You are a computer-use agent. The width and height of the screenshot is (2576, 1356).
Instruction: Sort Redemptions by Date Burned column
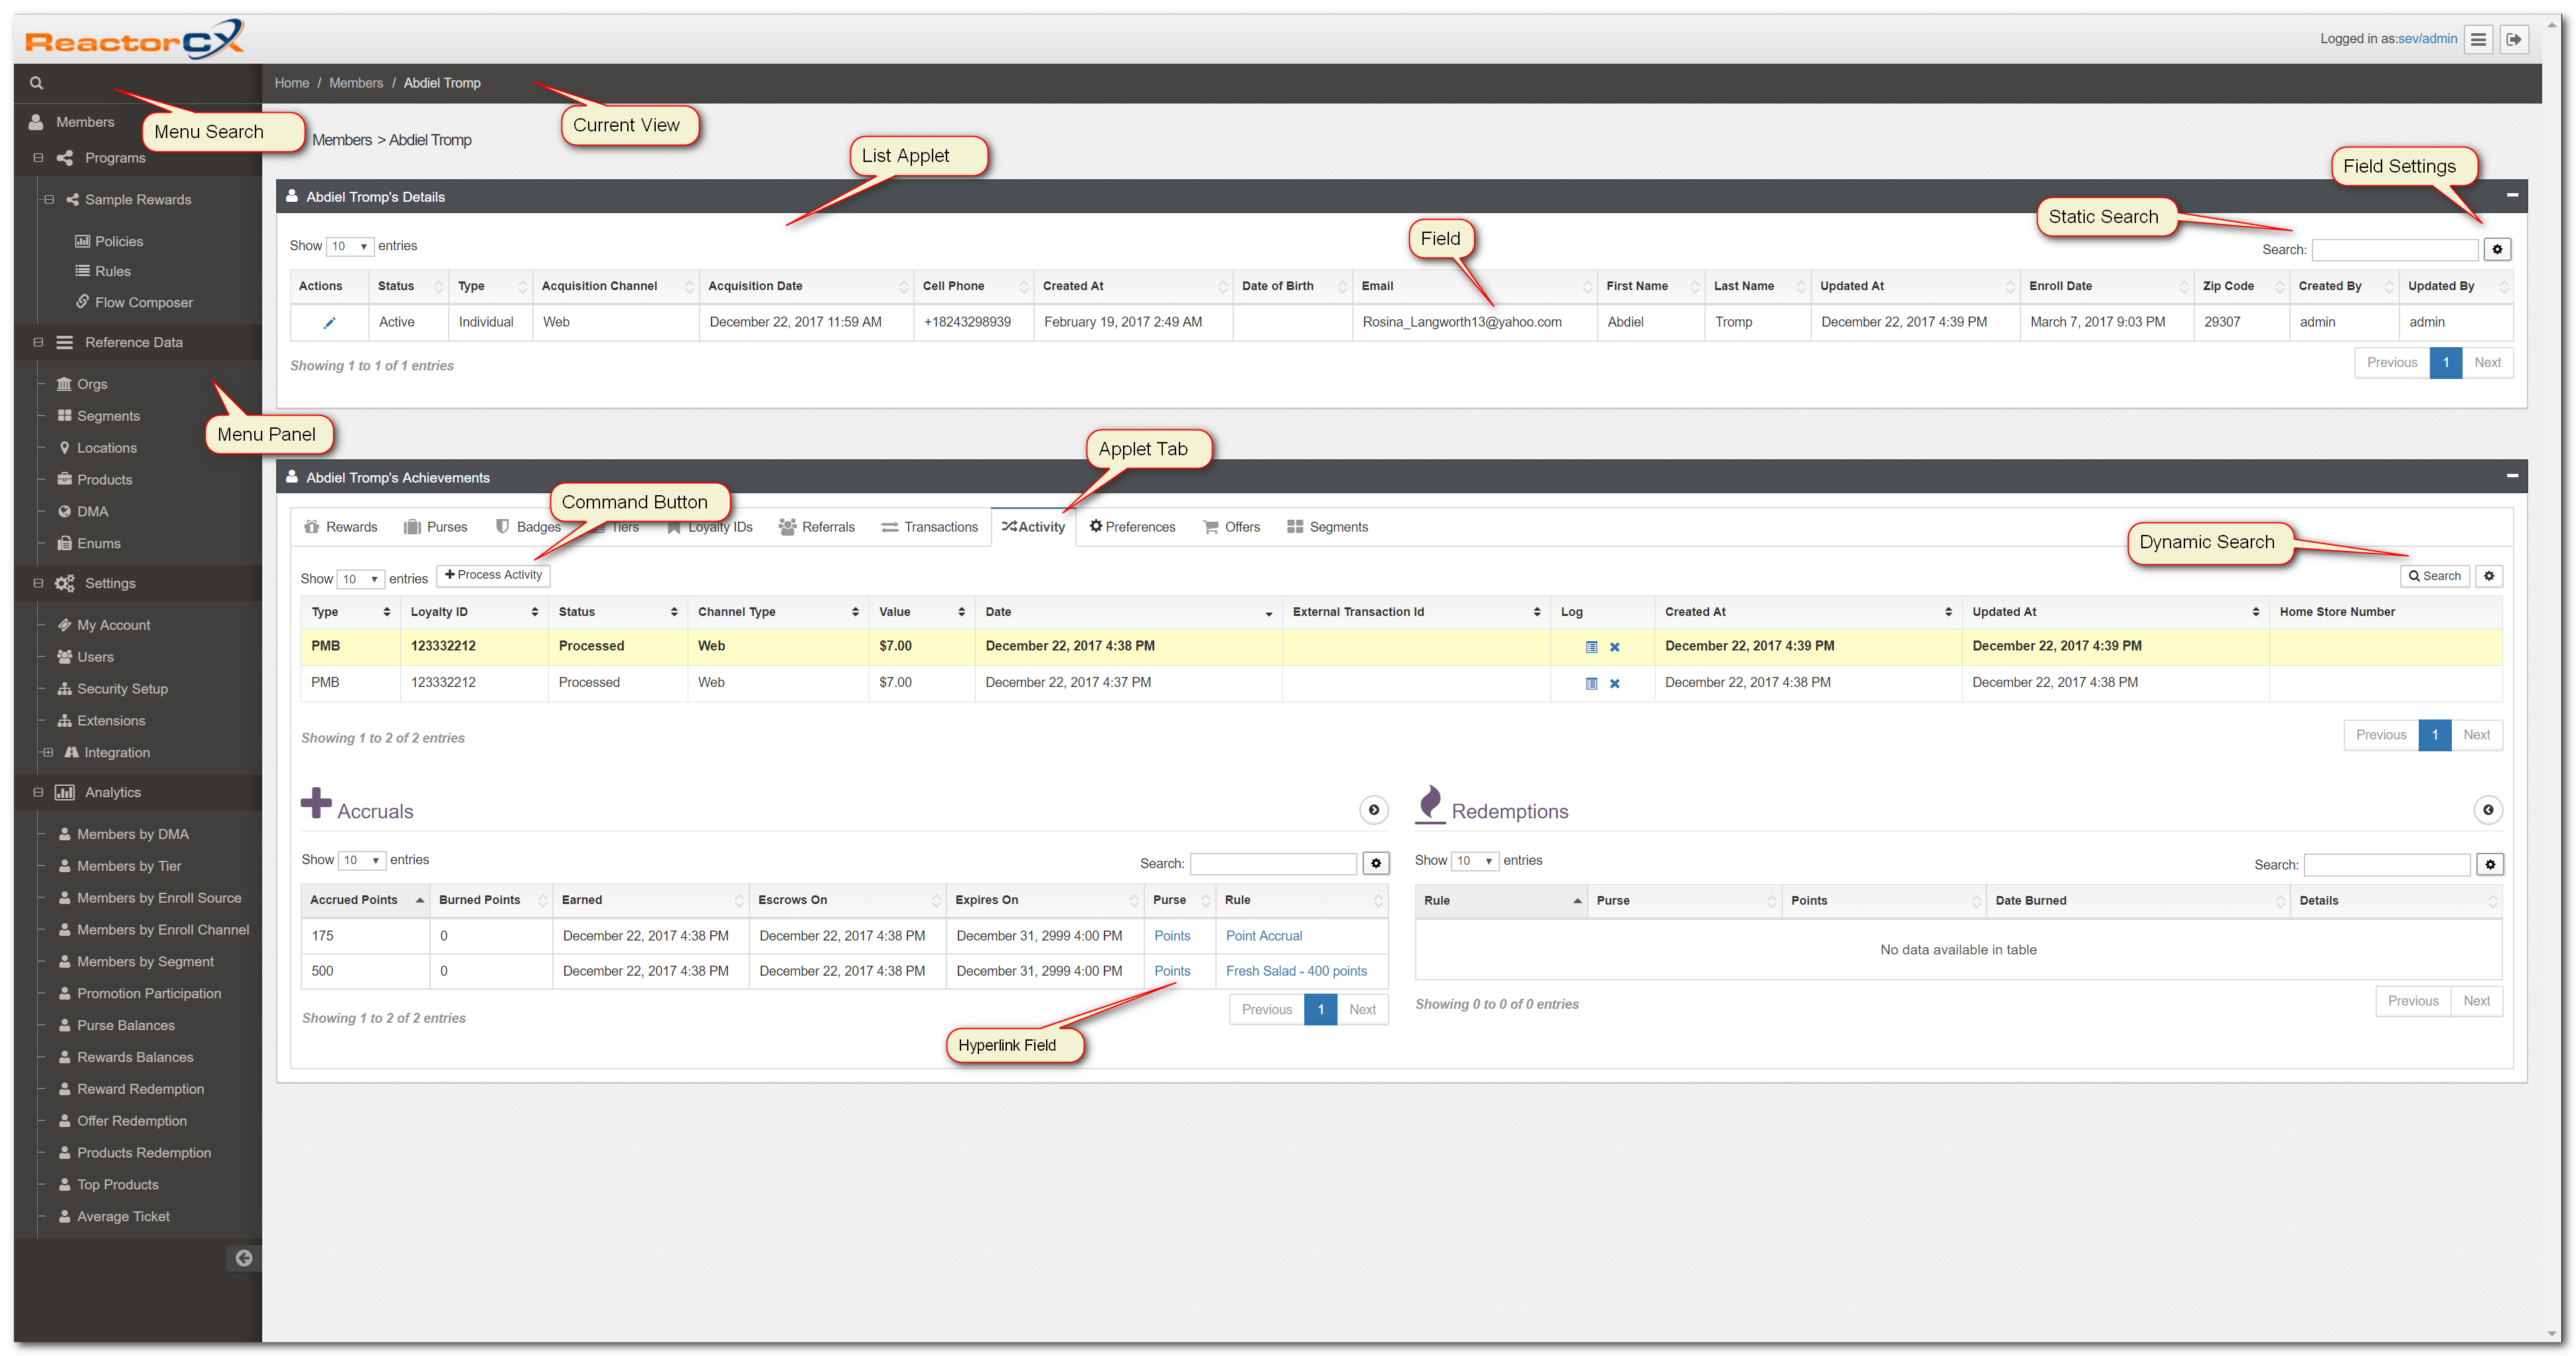click(2138, 901)
